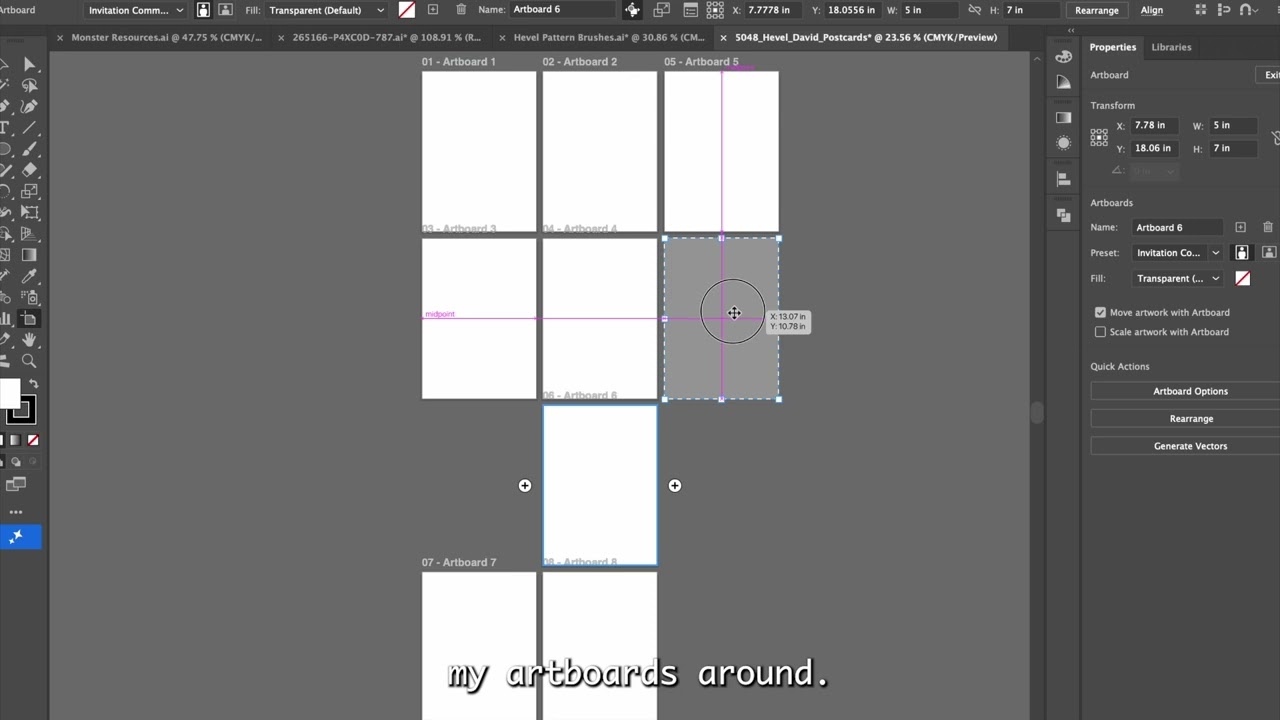The height and width of the screenshot is (720, 1280).
Task: Select the Artboard tool
Action: 29,319
